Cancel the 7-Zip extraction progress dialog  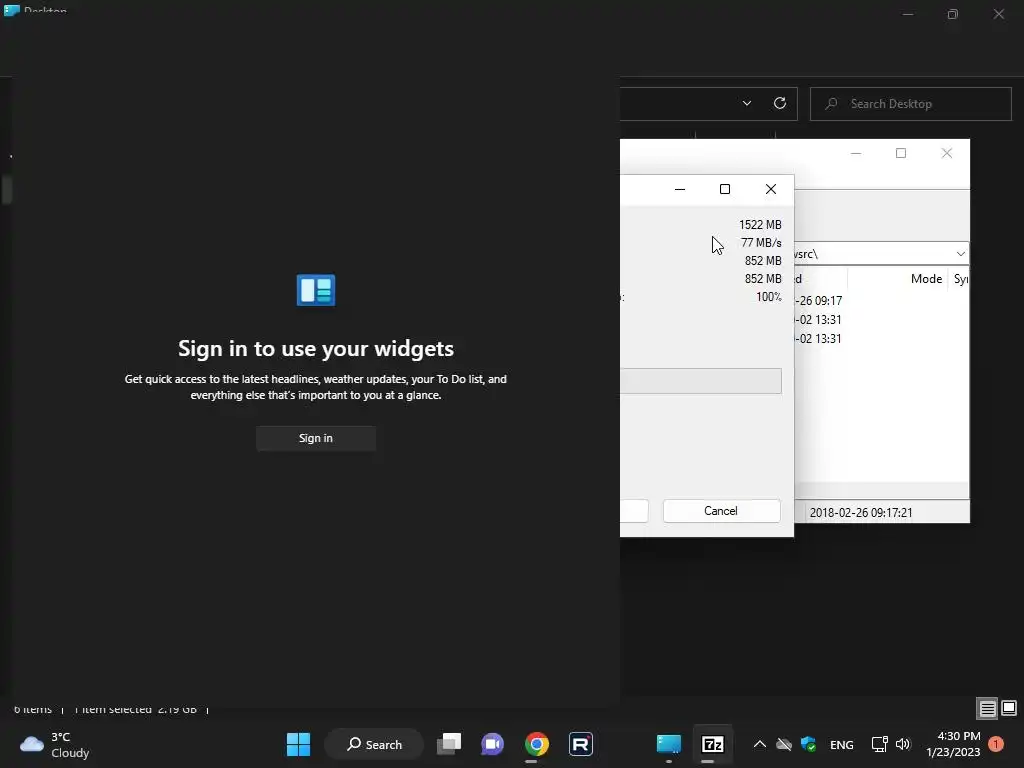click(721, 511)
